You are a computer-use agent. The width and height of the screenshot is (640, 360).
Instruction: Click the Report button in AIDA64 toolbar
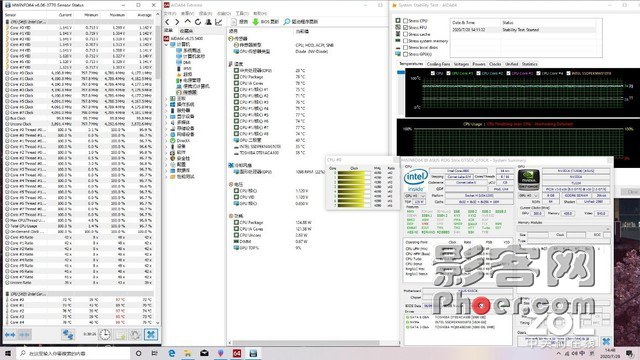point(240,22)
